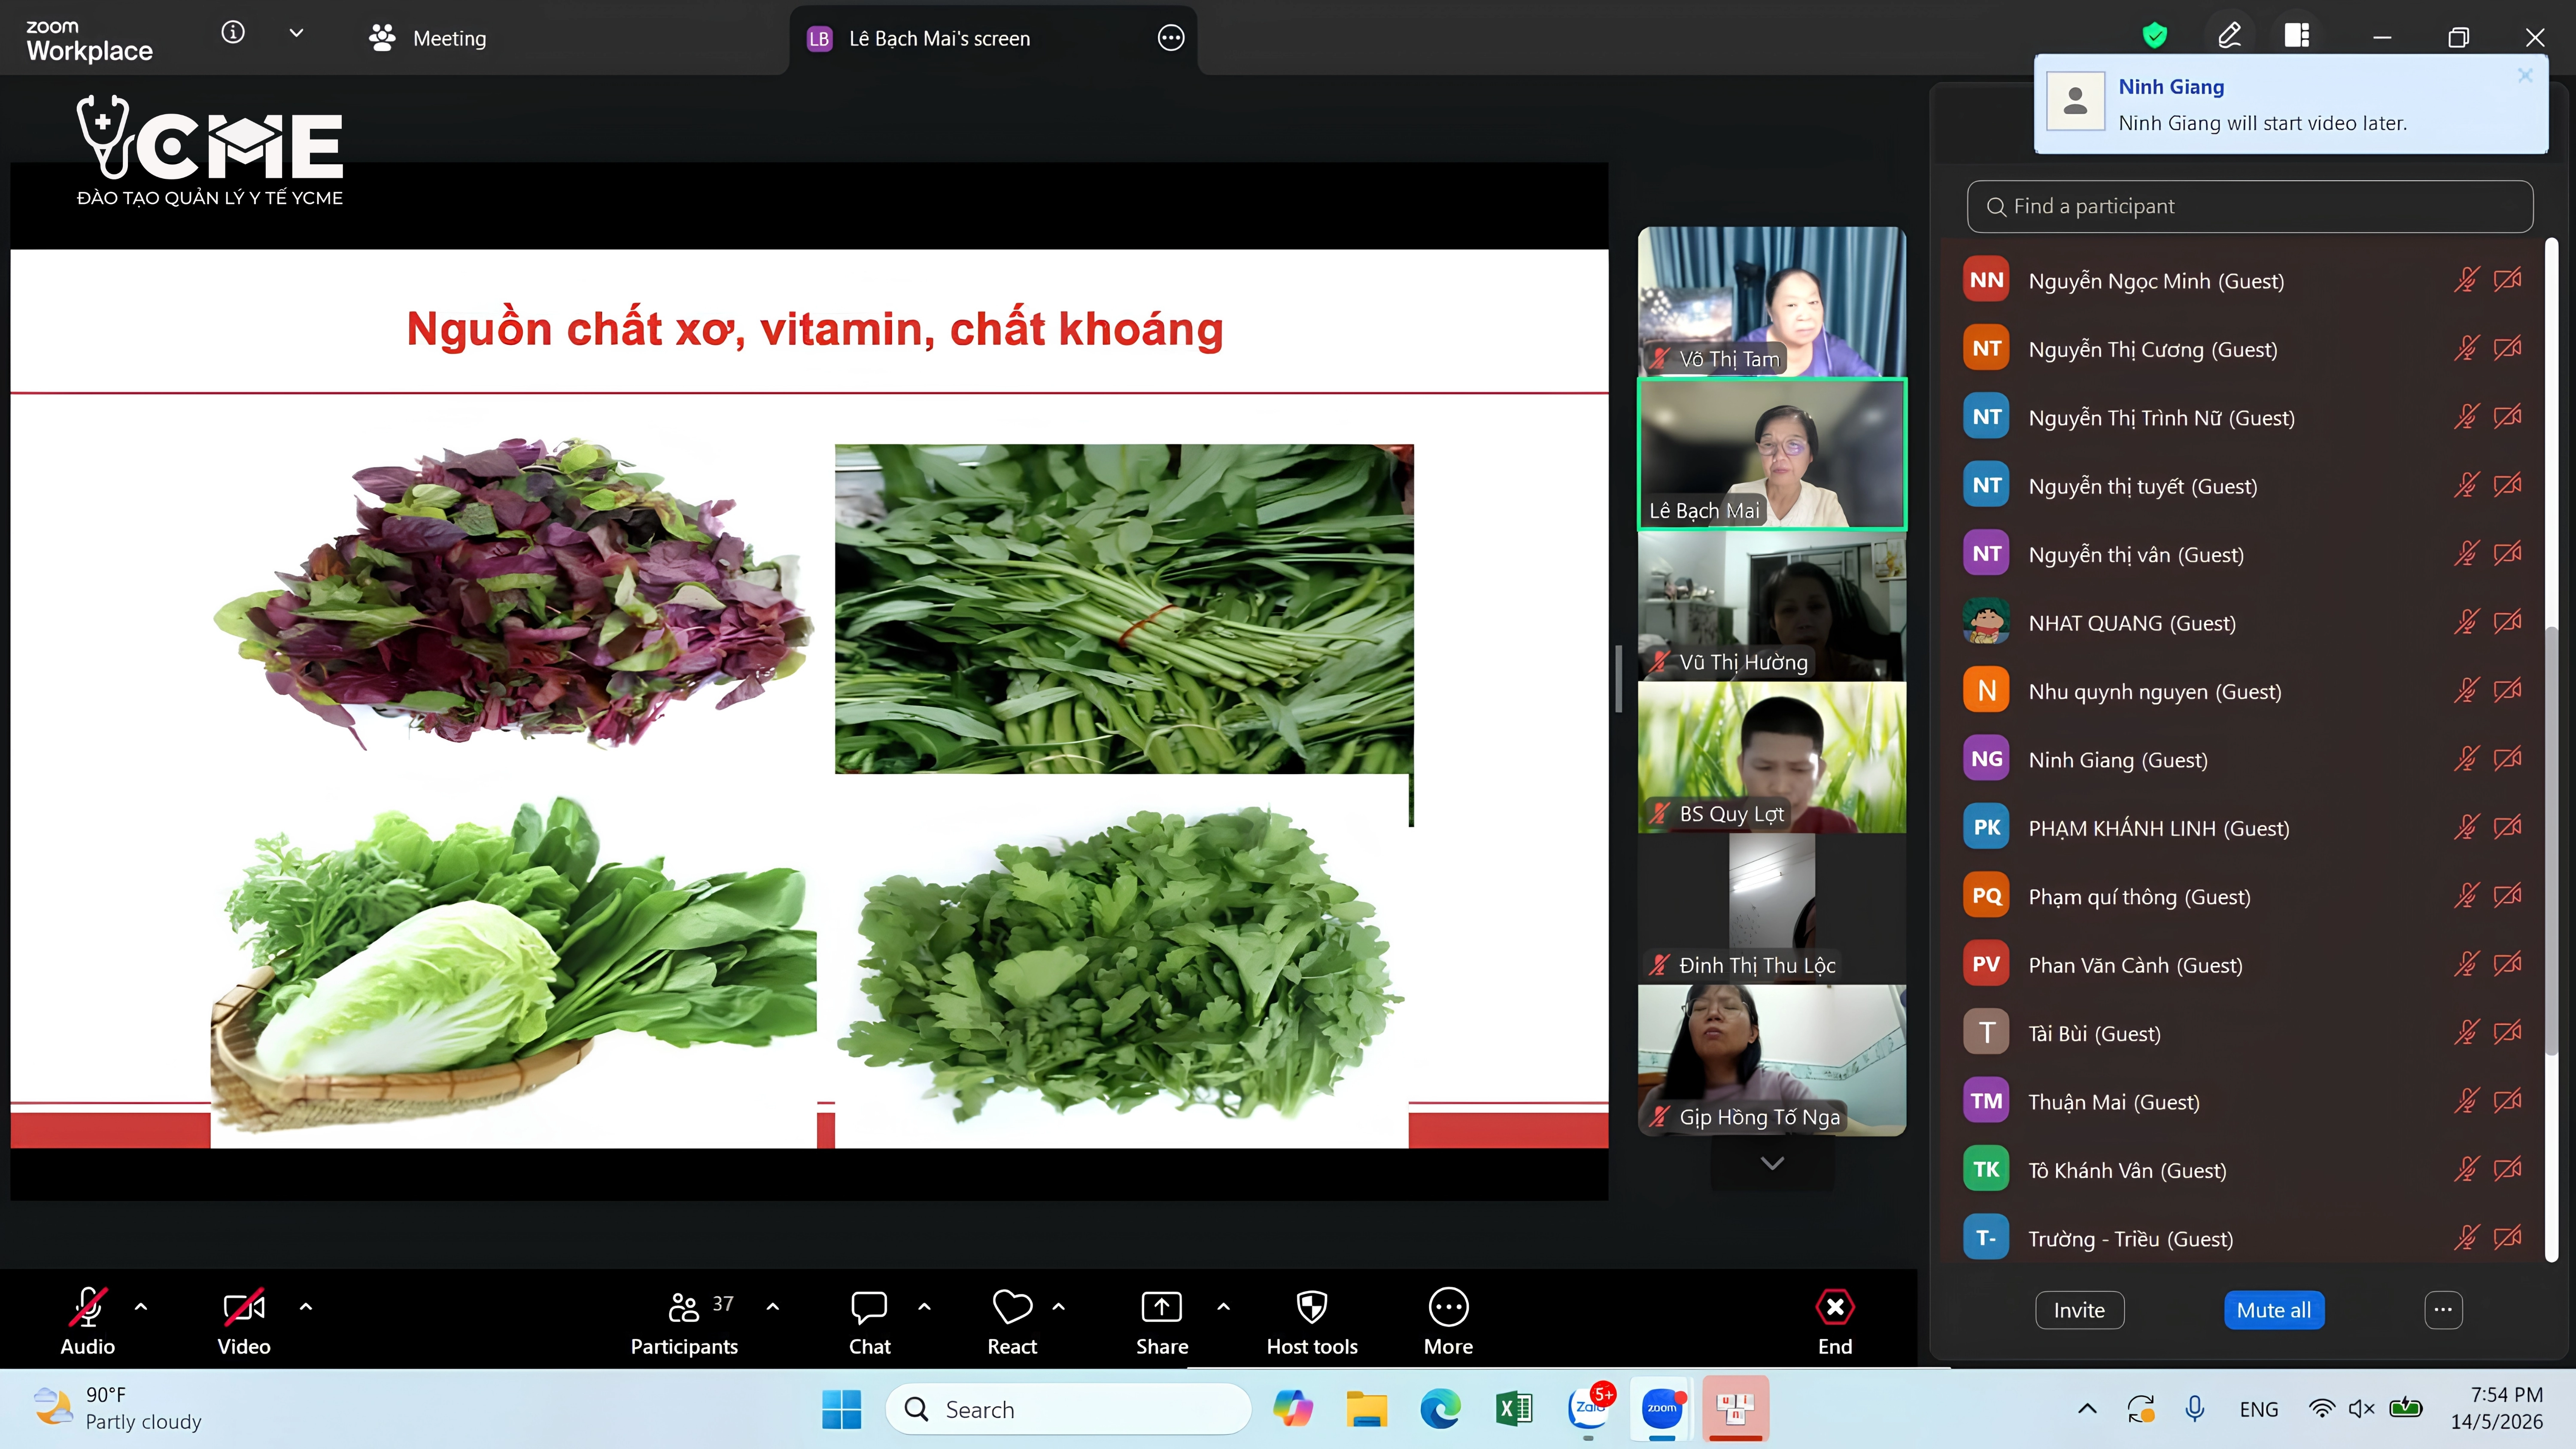Expand share options caret
The image size is (2576, 1449).
1223,1306
